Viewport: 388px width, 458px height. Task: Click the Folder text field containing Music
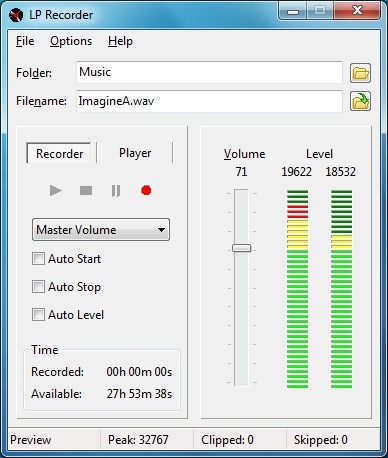click(x=209, y=72)
